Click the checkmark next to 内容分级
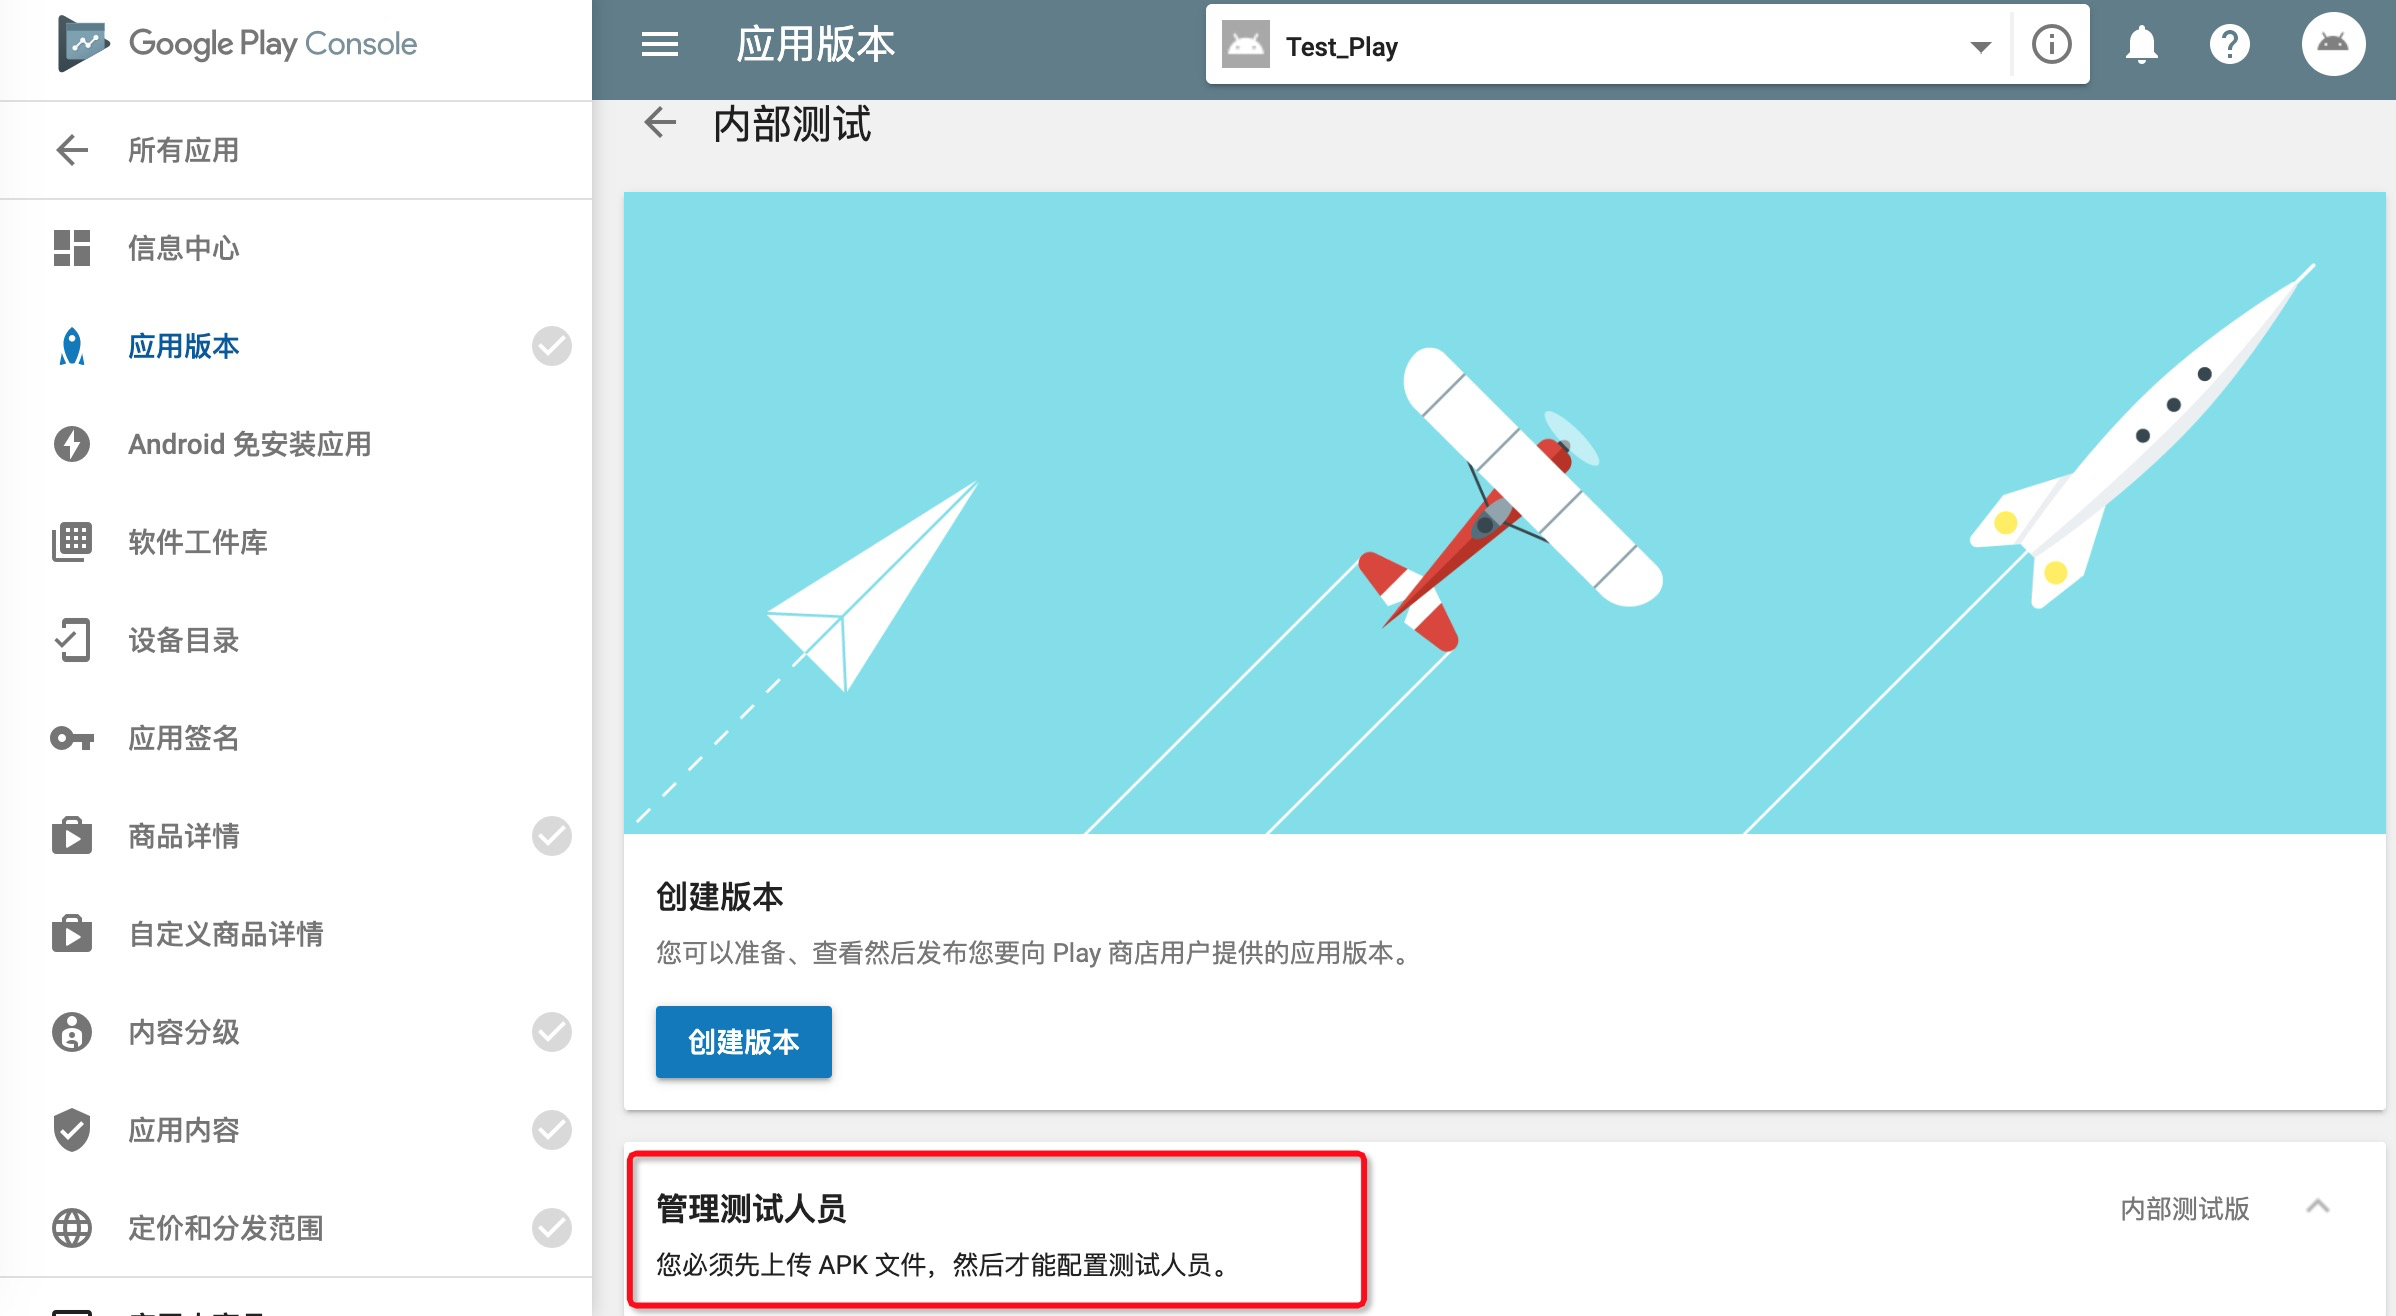The image size is (2396, 1316). pyautogui.click(x=551, y=1032)
